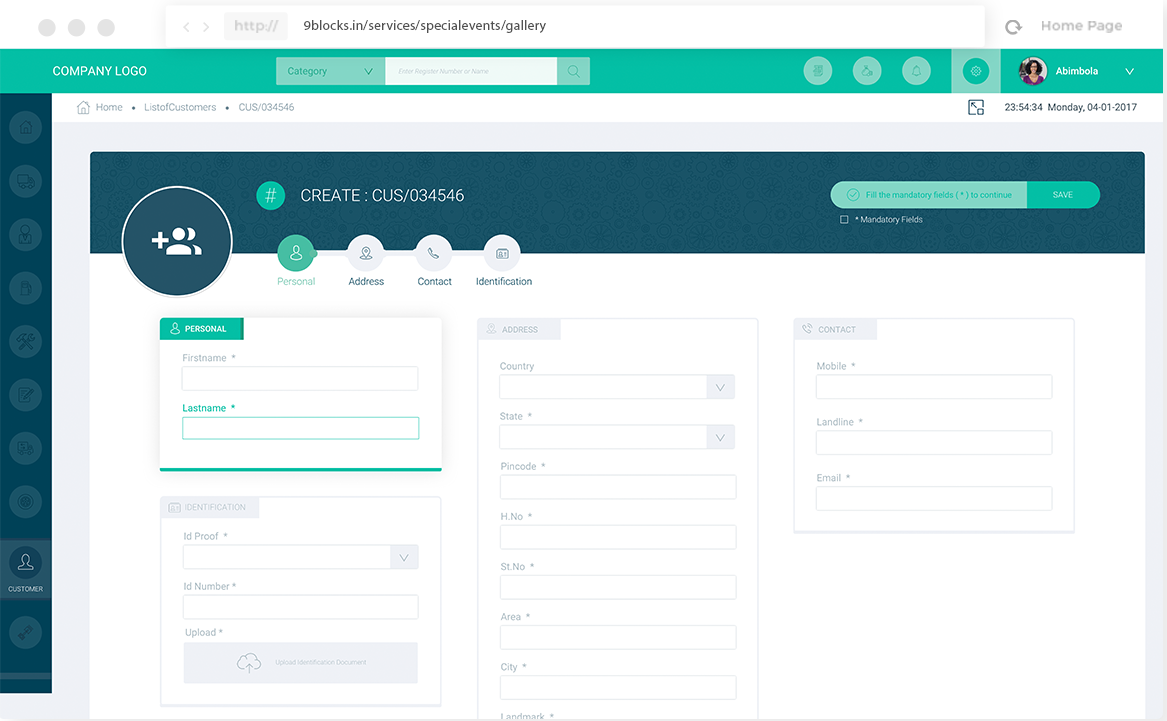The image size is (1167, 721).
Task: Select the IDENTIFICATION section header tab
Action: point(210,507)
